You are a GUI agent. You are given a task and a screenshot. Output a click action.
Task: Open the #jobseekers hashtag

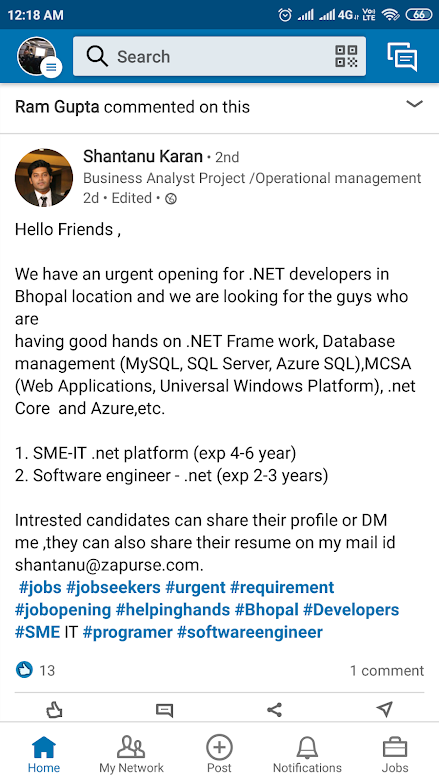click(x=113, y=587)
